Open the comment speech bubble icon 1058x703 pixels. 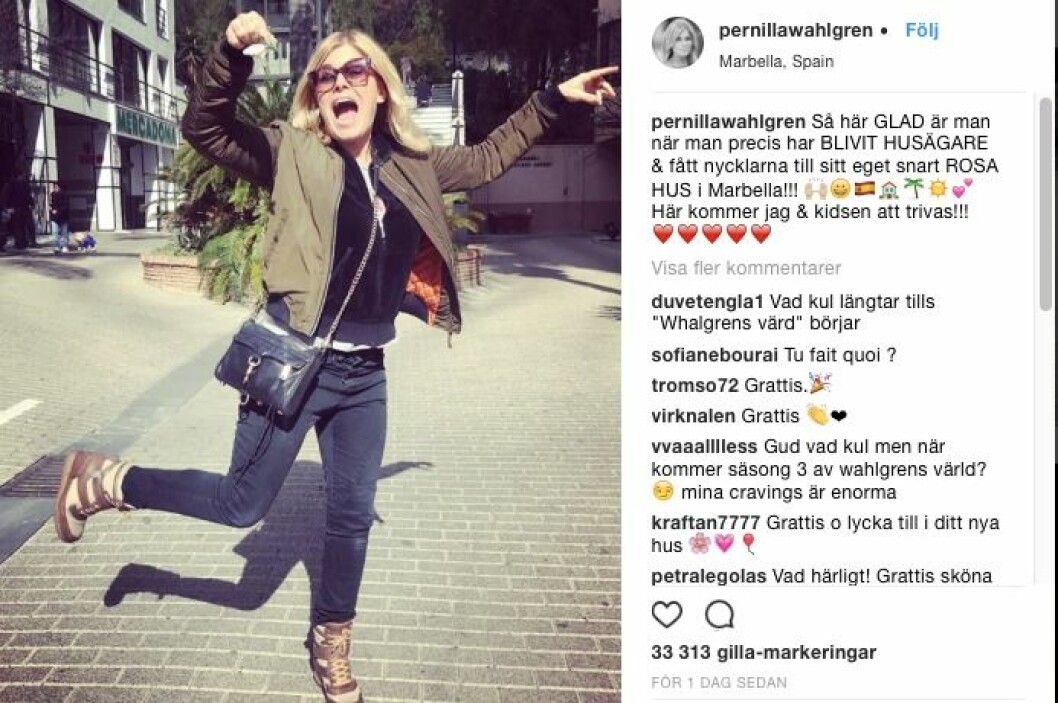click(x=719, y=615)
